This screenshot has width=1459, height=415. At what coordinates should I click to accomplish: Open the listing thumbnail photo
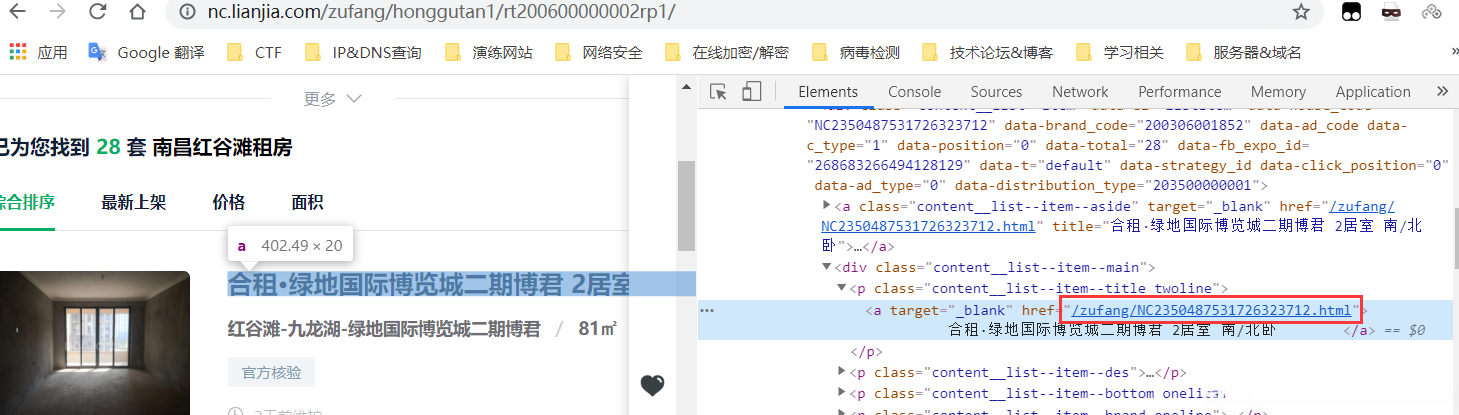[x=95, y=343]
